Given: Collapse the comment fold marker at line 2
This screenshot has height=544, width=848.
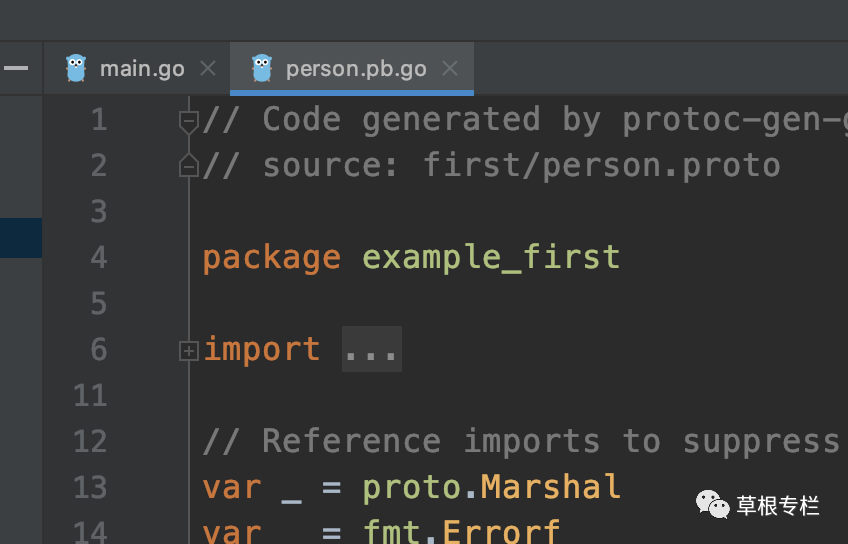Looking at the screenshot, I should [x=189, y=165].
